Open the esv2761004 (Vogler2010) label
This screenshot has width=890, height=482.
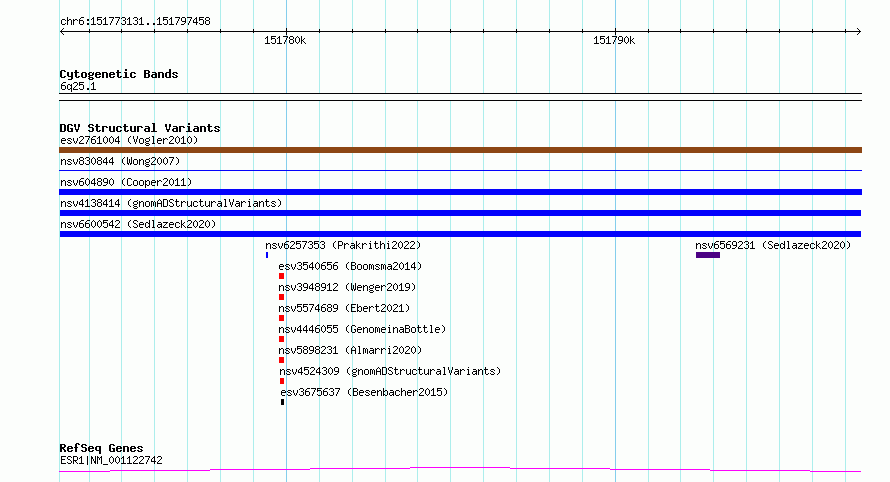[x=129, y=140]
